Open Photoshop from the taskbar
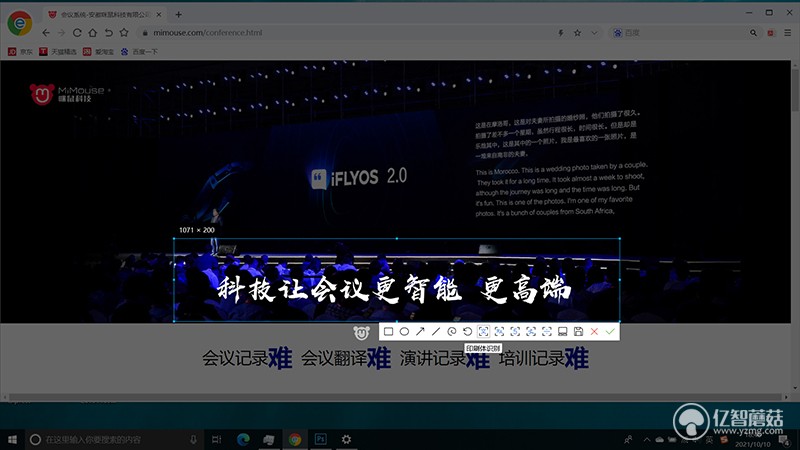 tap(320, 439)
